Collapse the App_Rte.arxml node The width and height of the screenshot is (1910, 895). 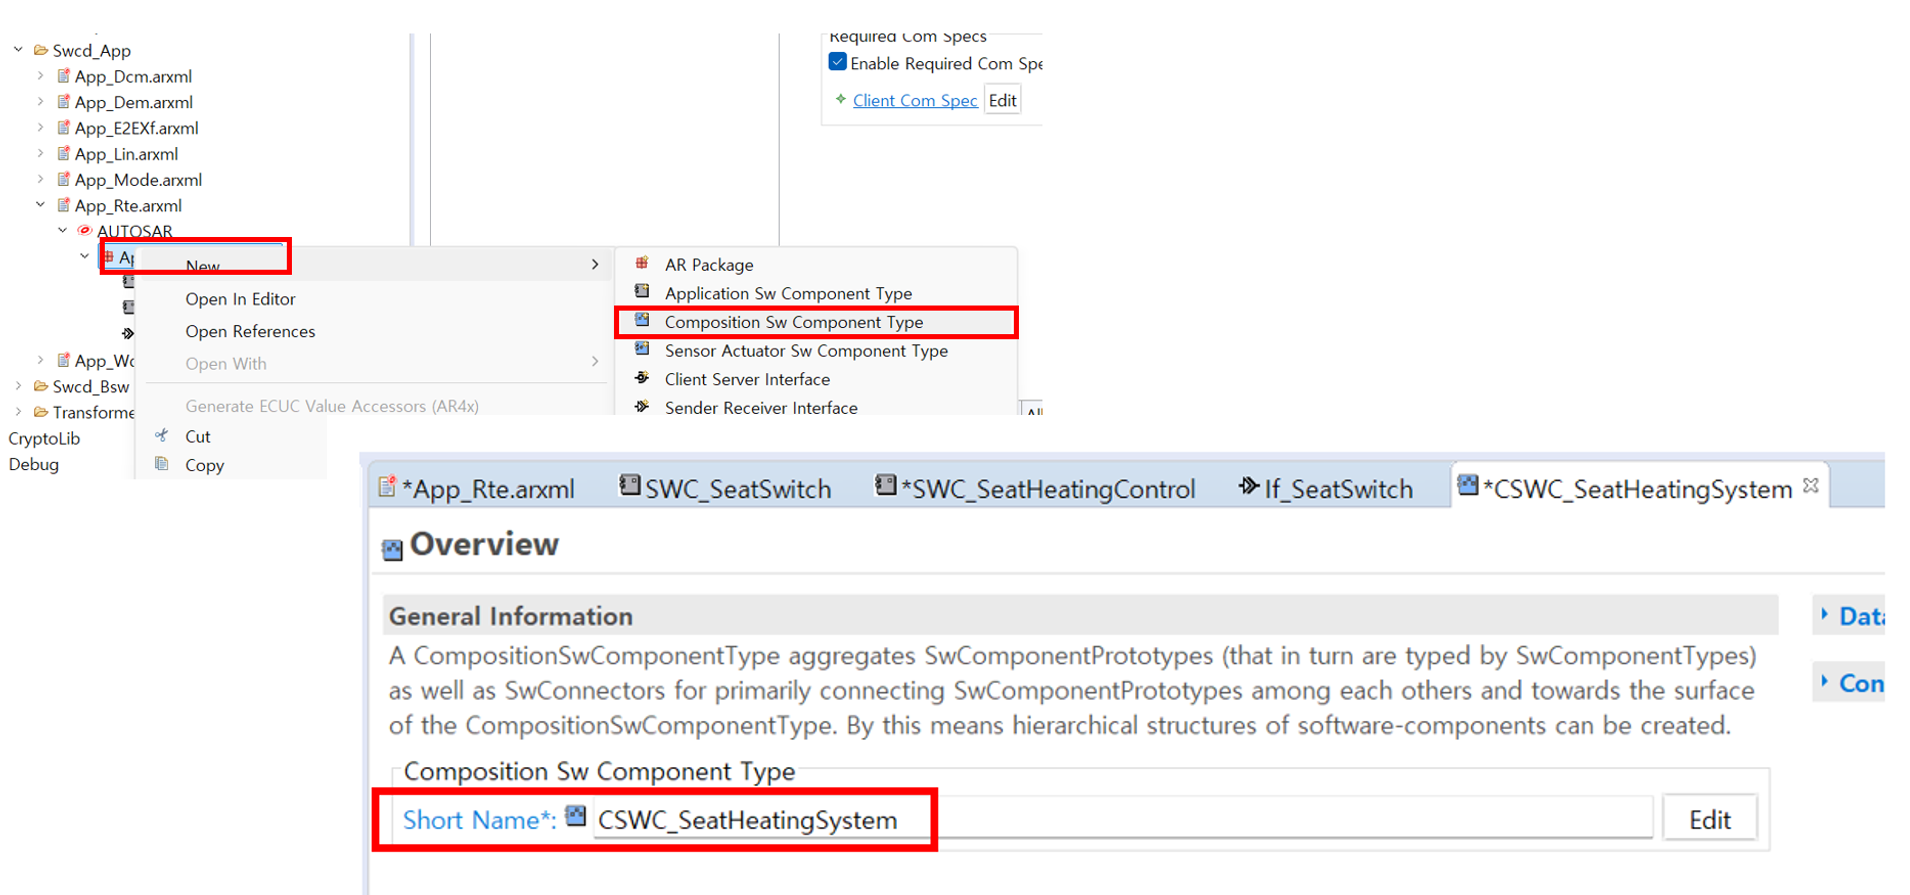[x=40, y=205]
